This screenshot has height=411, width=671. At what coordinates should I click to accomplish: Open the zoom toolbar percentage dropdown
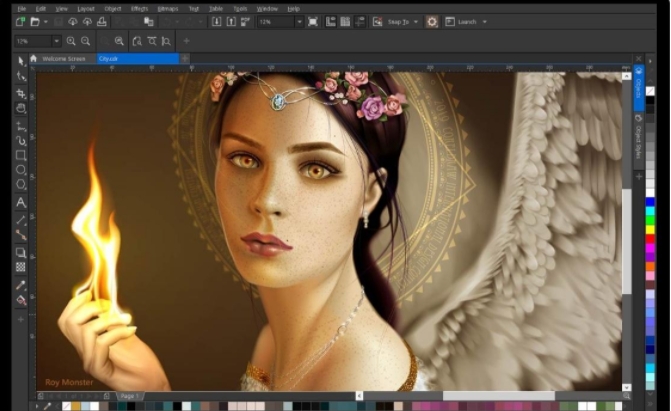point(56,41)
